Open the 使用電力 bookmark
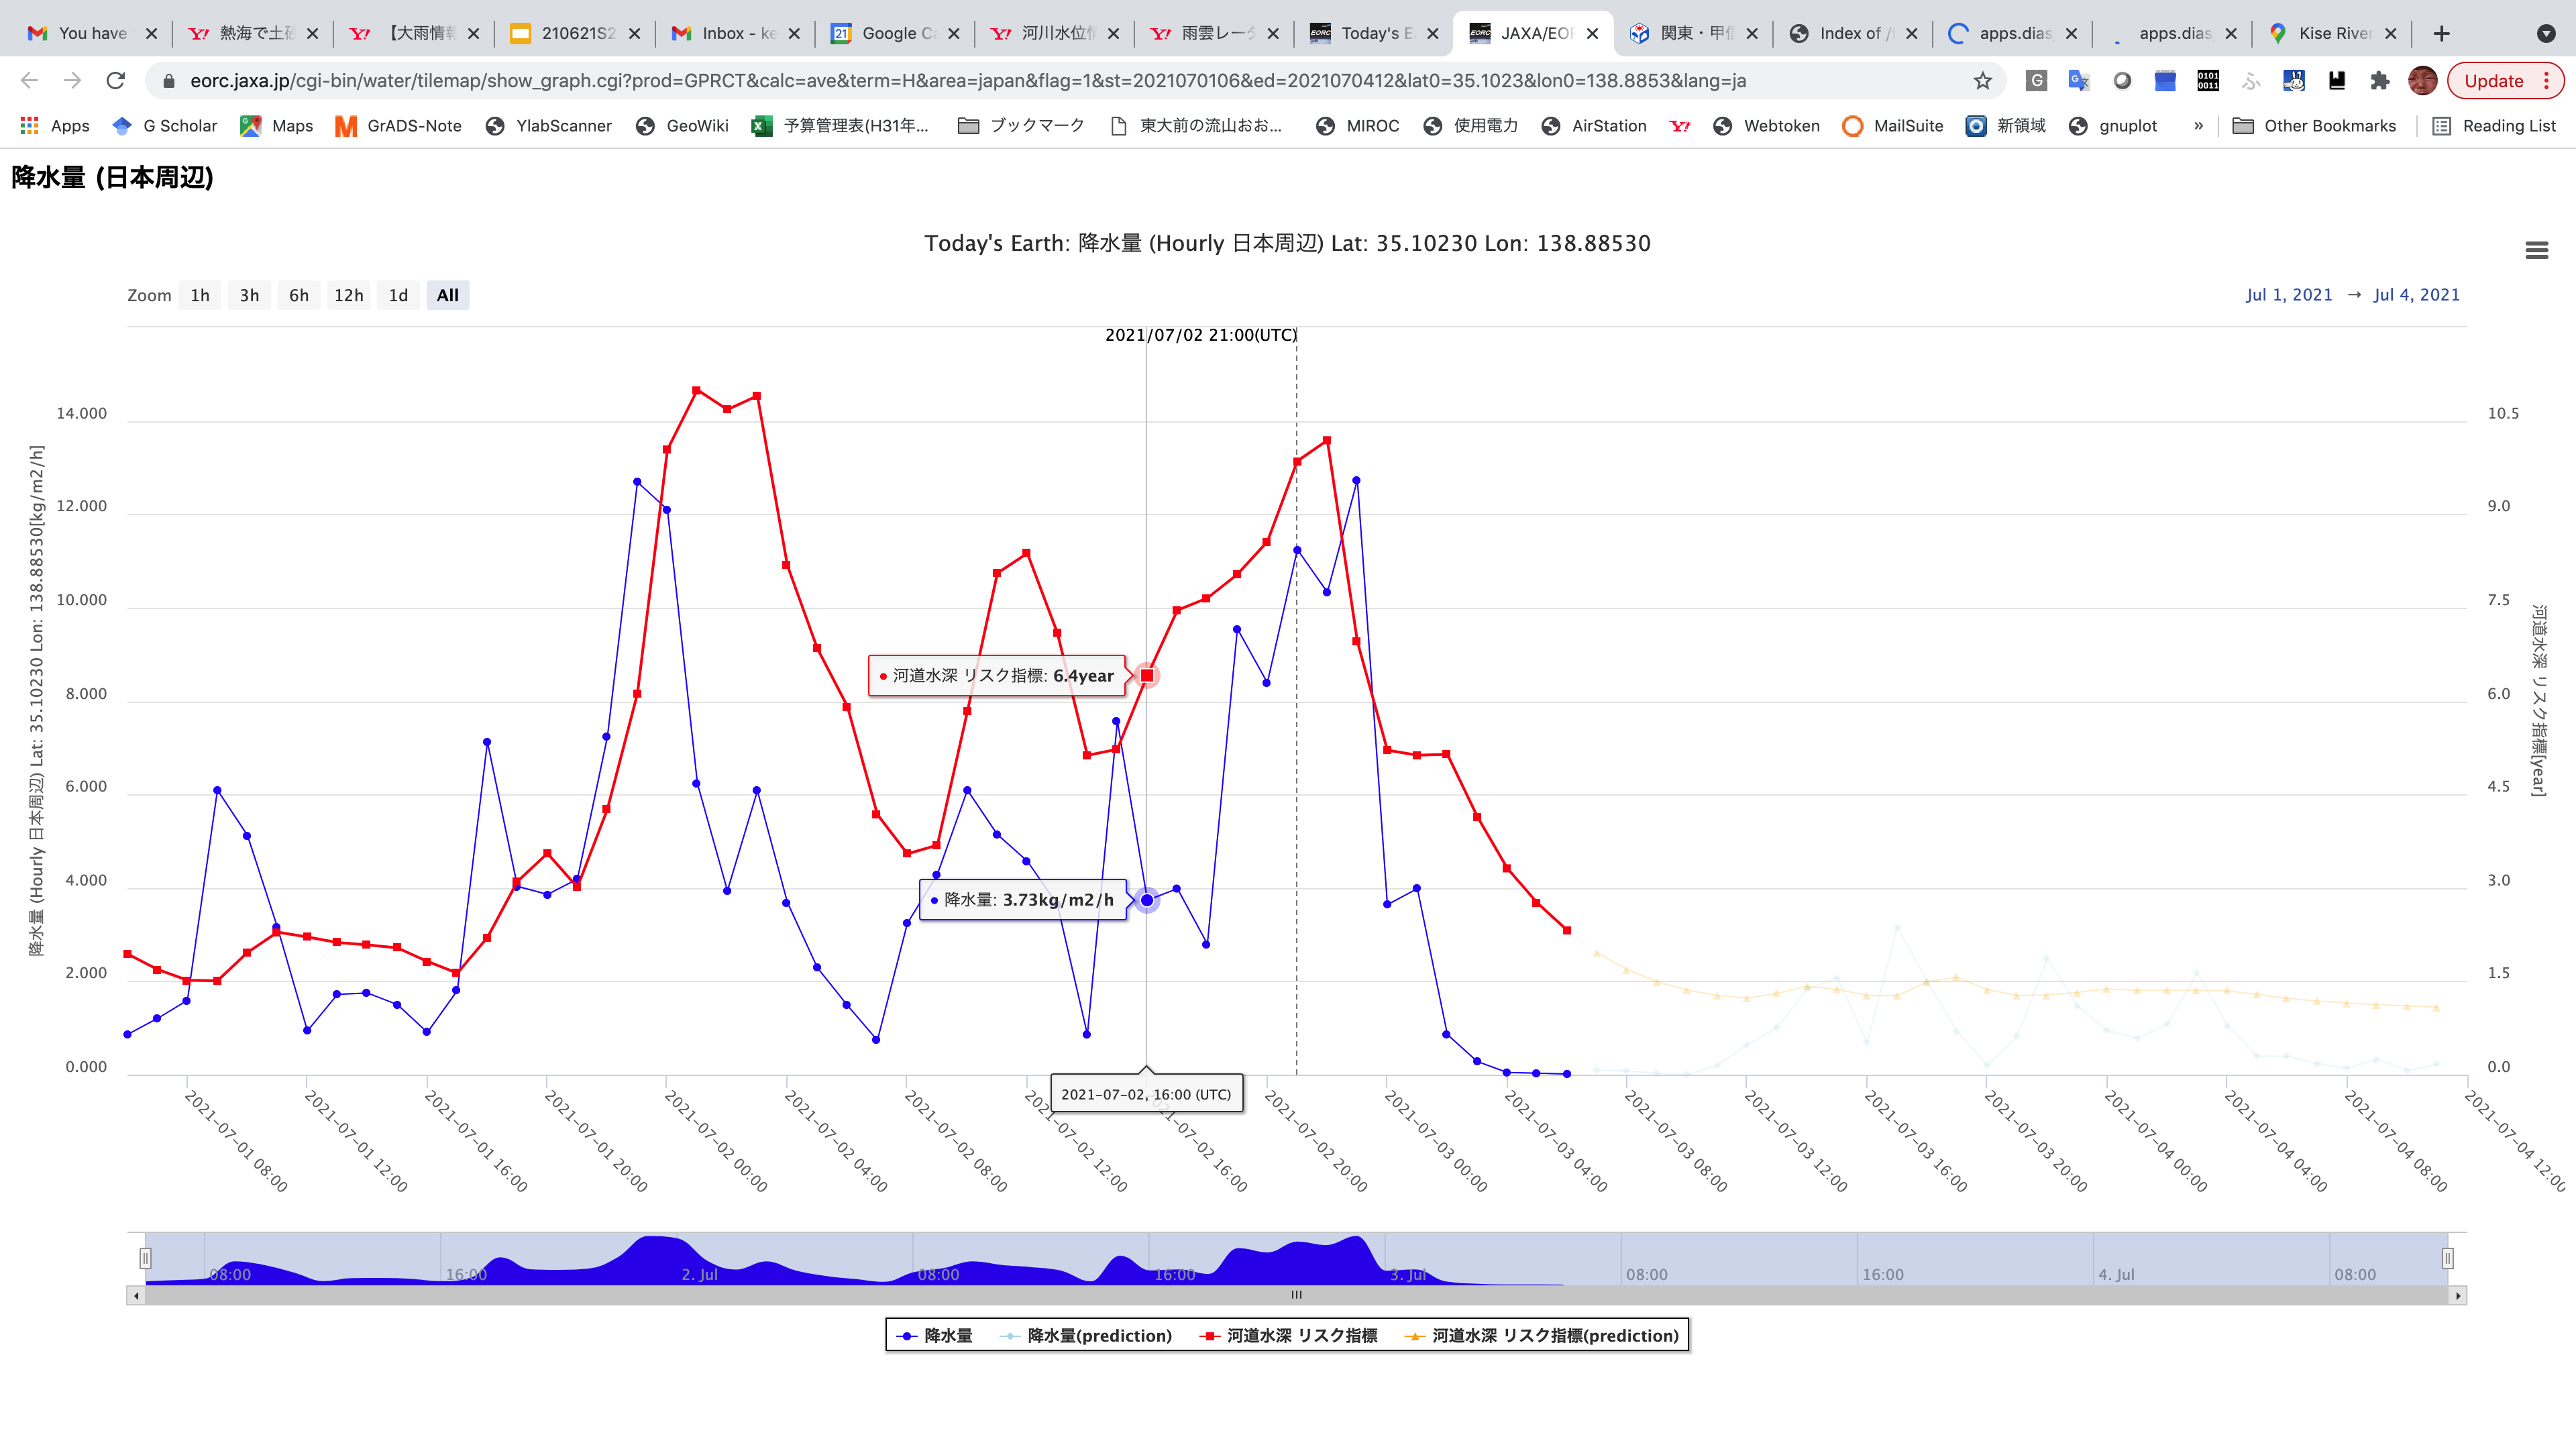The image size is (2576, 1449). [1470, 126]
